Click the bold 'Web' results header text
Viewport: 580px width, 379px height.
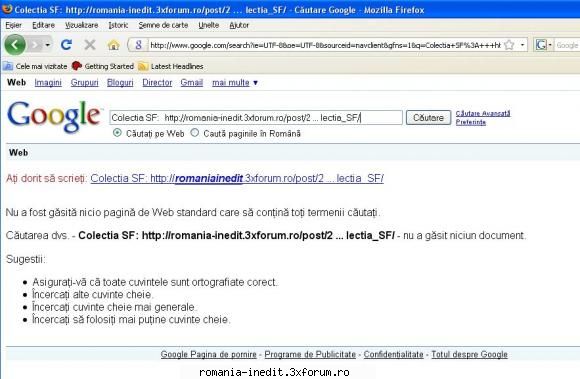click(18, 152)
